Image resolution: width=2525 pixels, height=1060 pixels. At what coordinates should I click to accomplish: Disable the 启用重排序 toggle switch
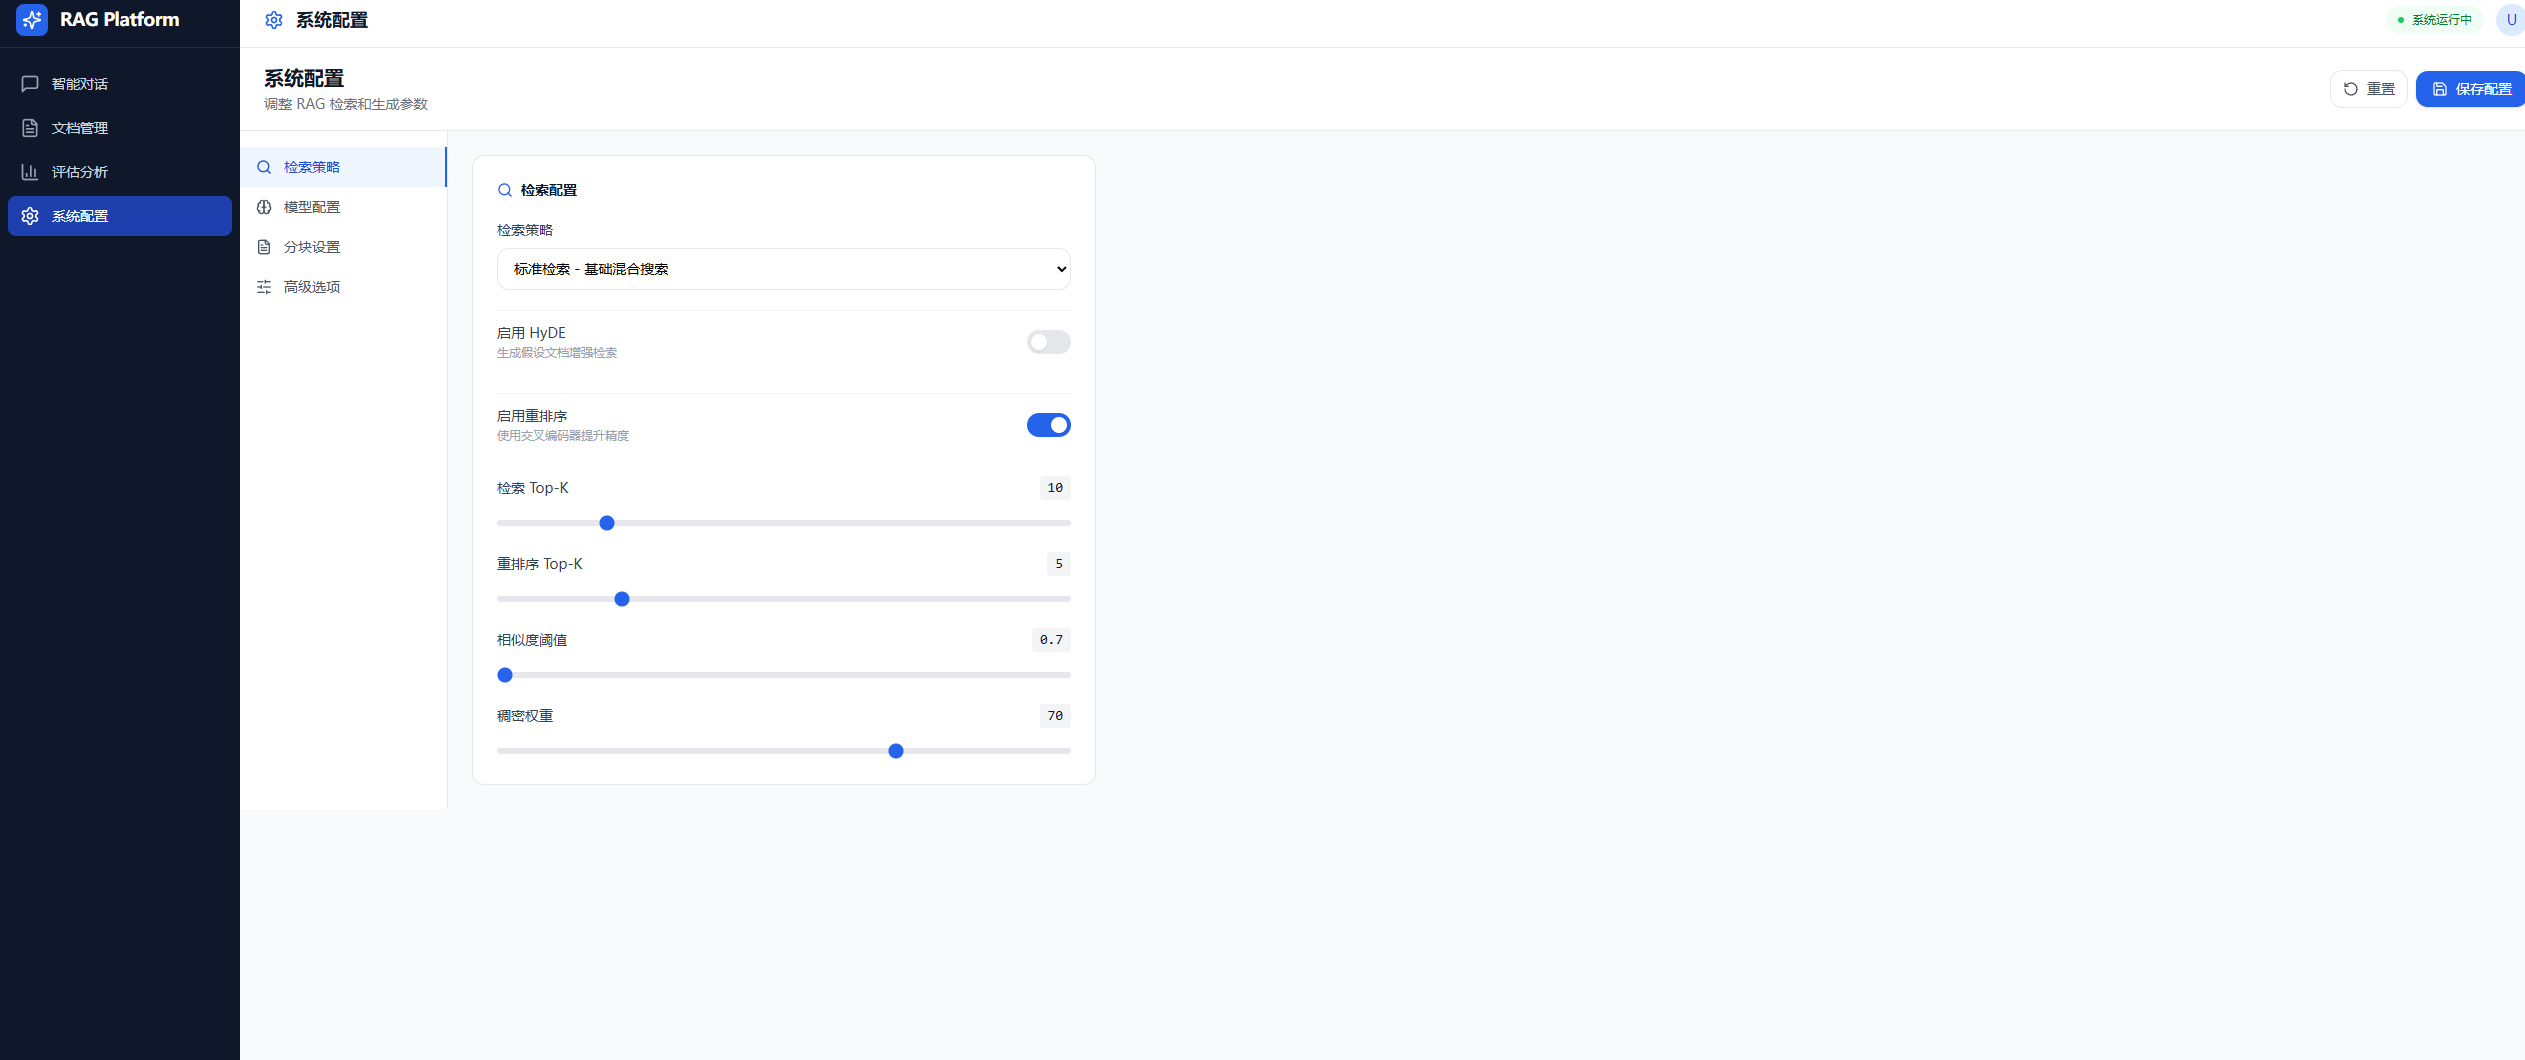[x=1049, y=425]
